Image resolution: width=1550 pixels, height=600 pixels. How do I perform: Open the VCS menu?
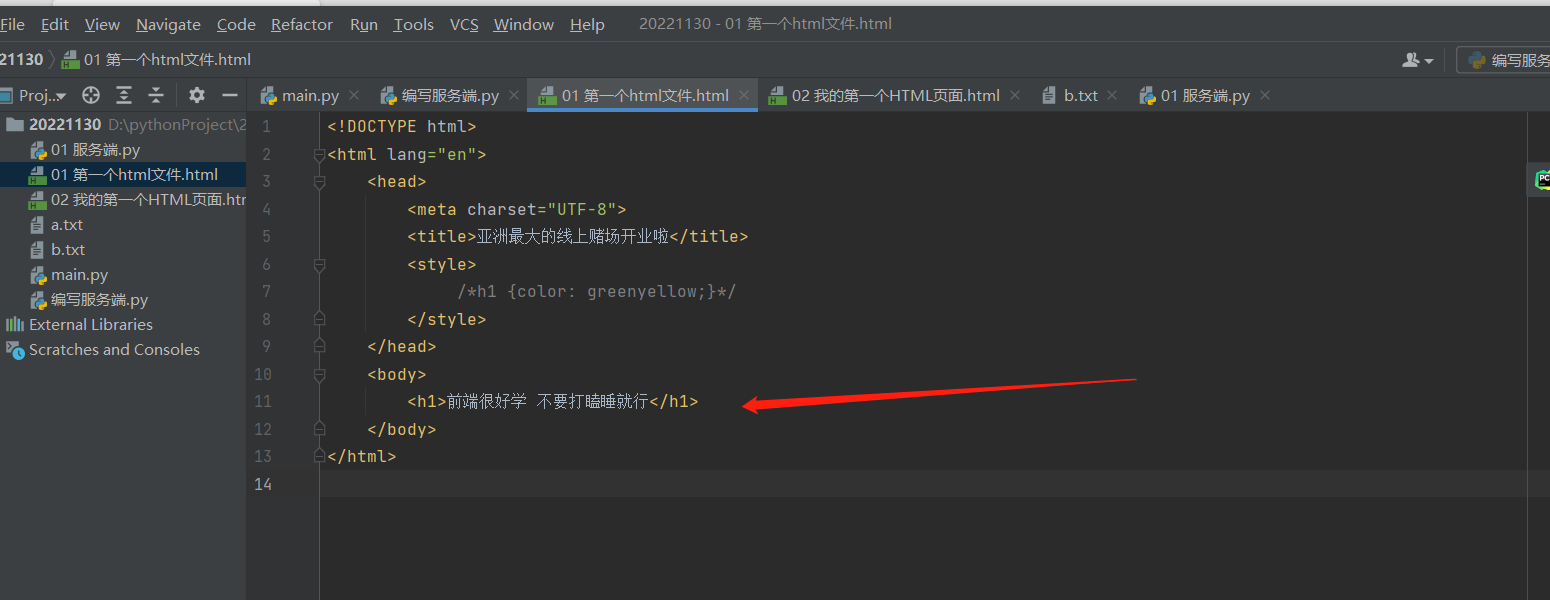coord(464,24)
